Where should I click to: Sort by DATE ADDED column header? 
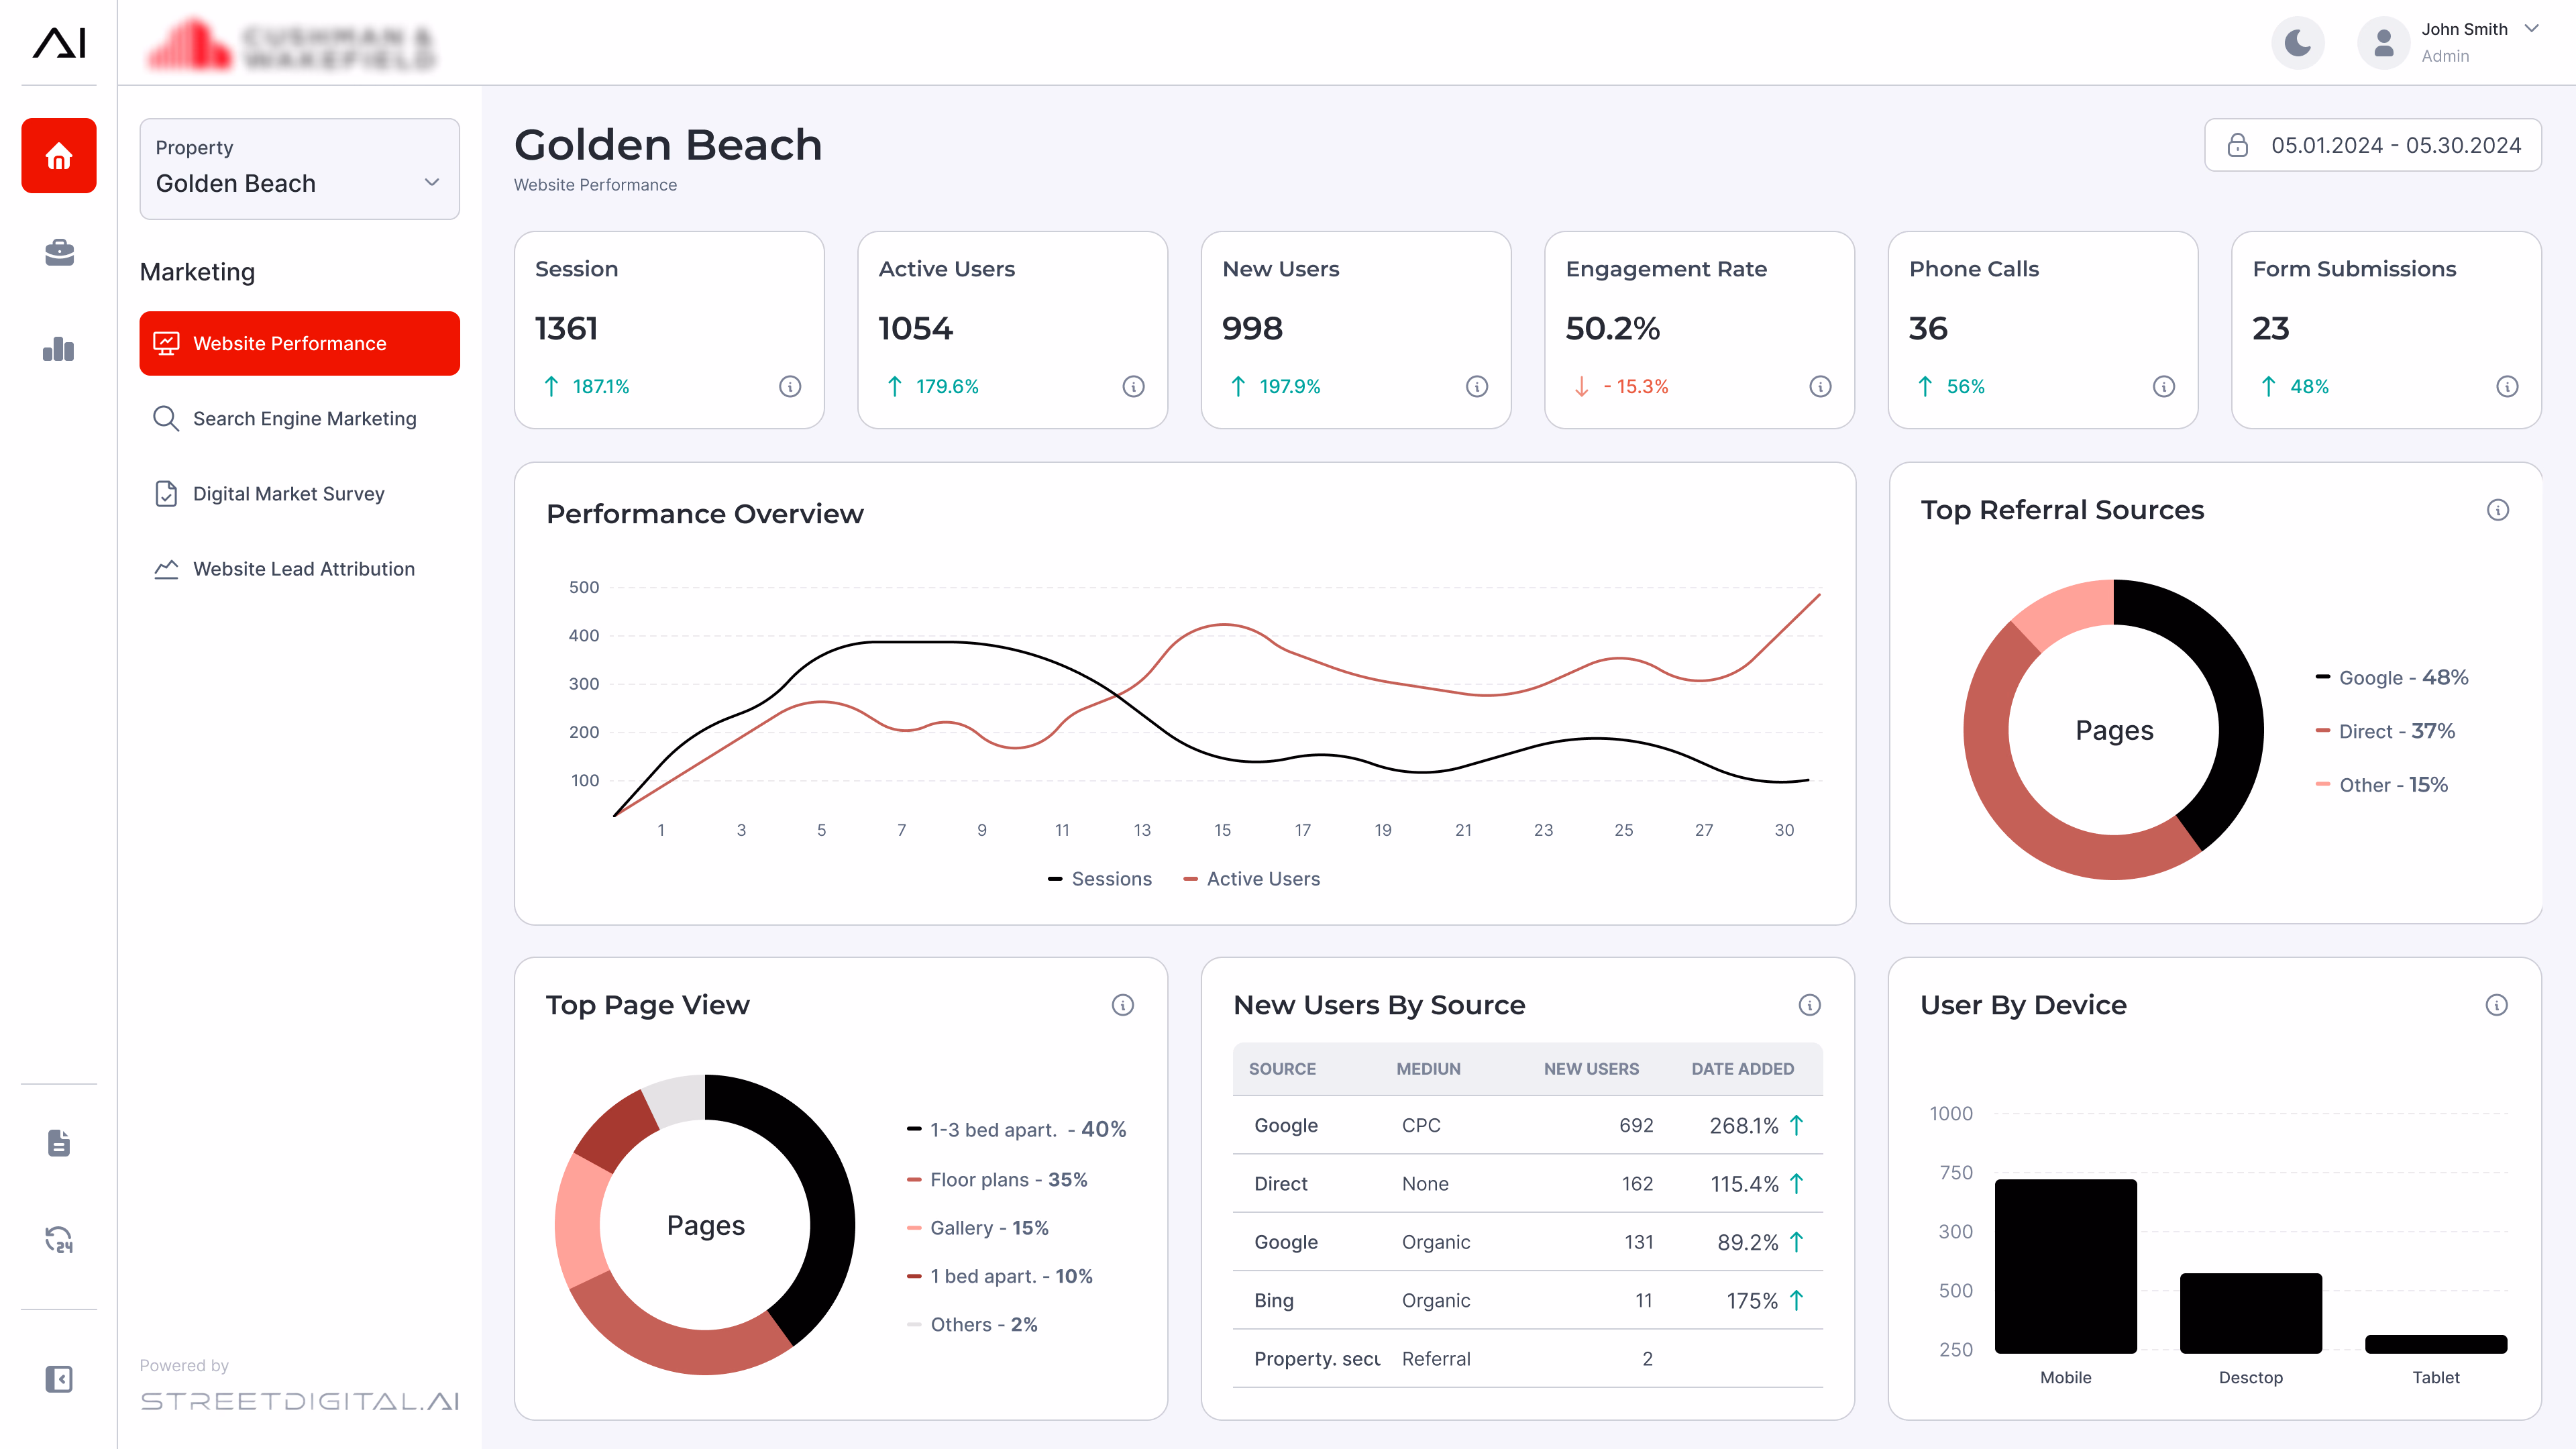point(1742,1069)
